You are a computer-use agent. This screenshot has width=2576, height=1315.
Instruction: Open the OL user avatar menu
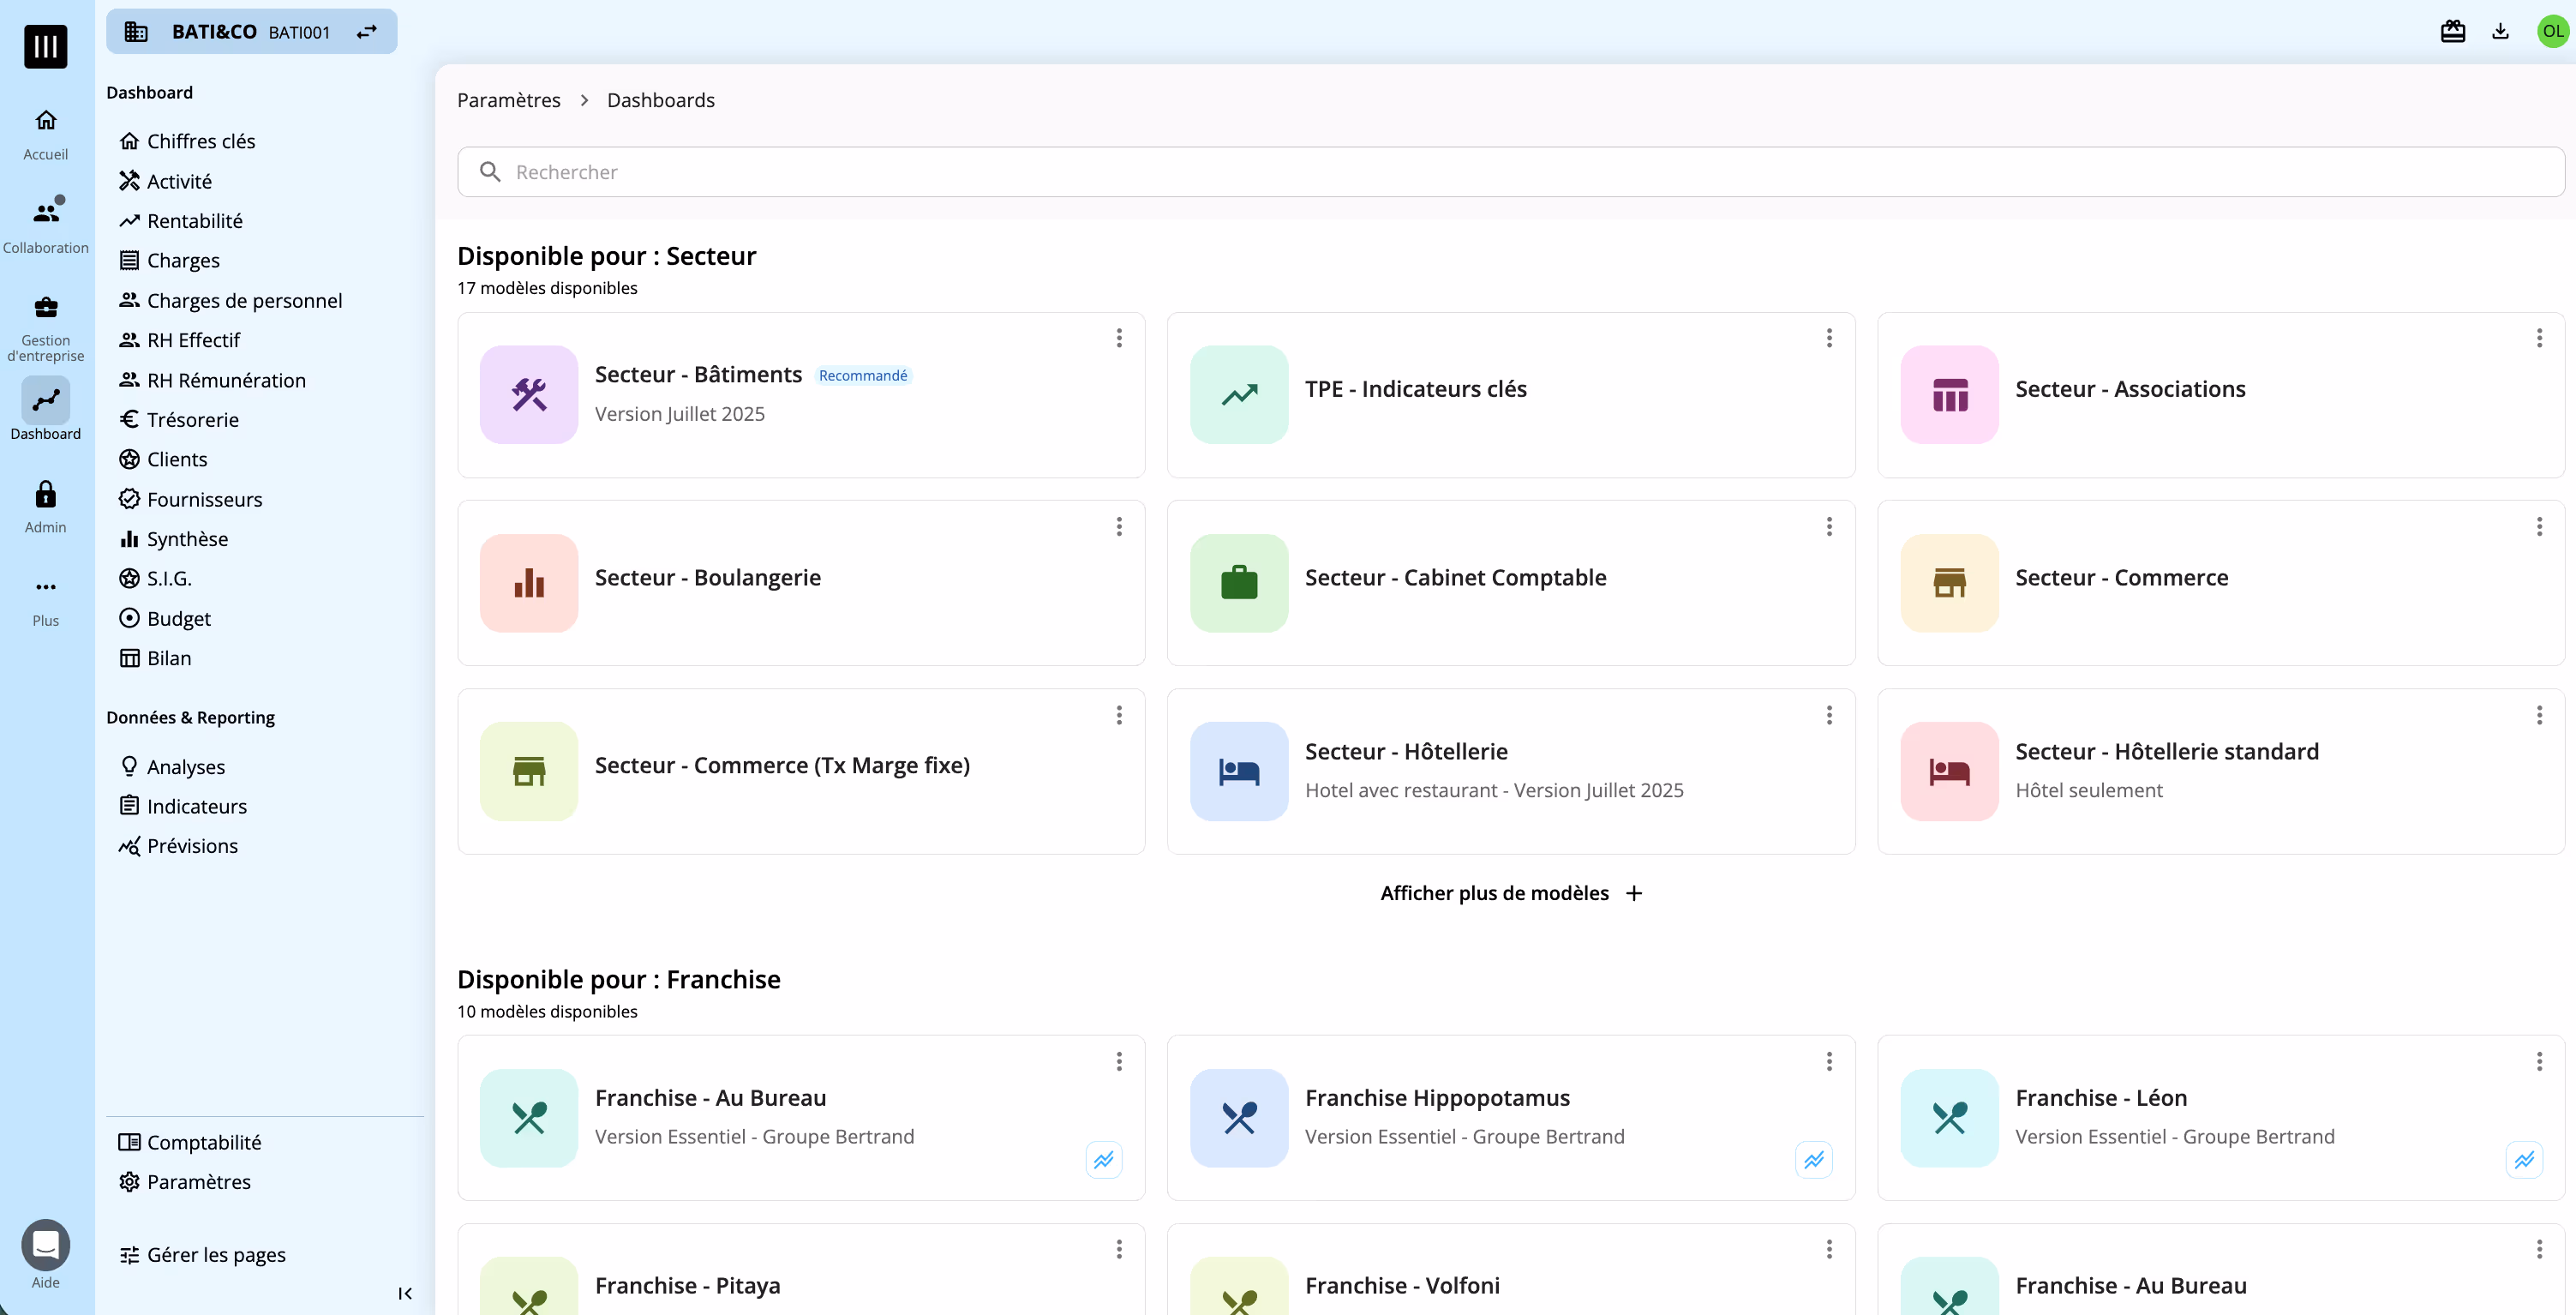2552,31
